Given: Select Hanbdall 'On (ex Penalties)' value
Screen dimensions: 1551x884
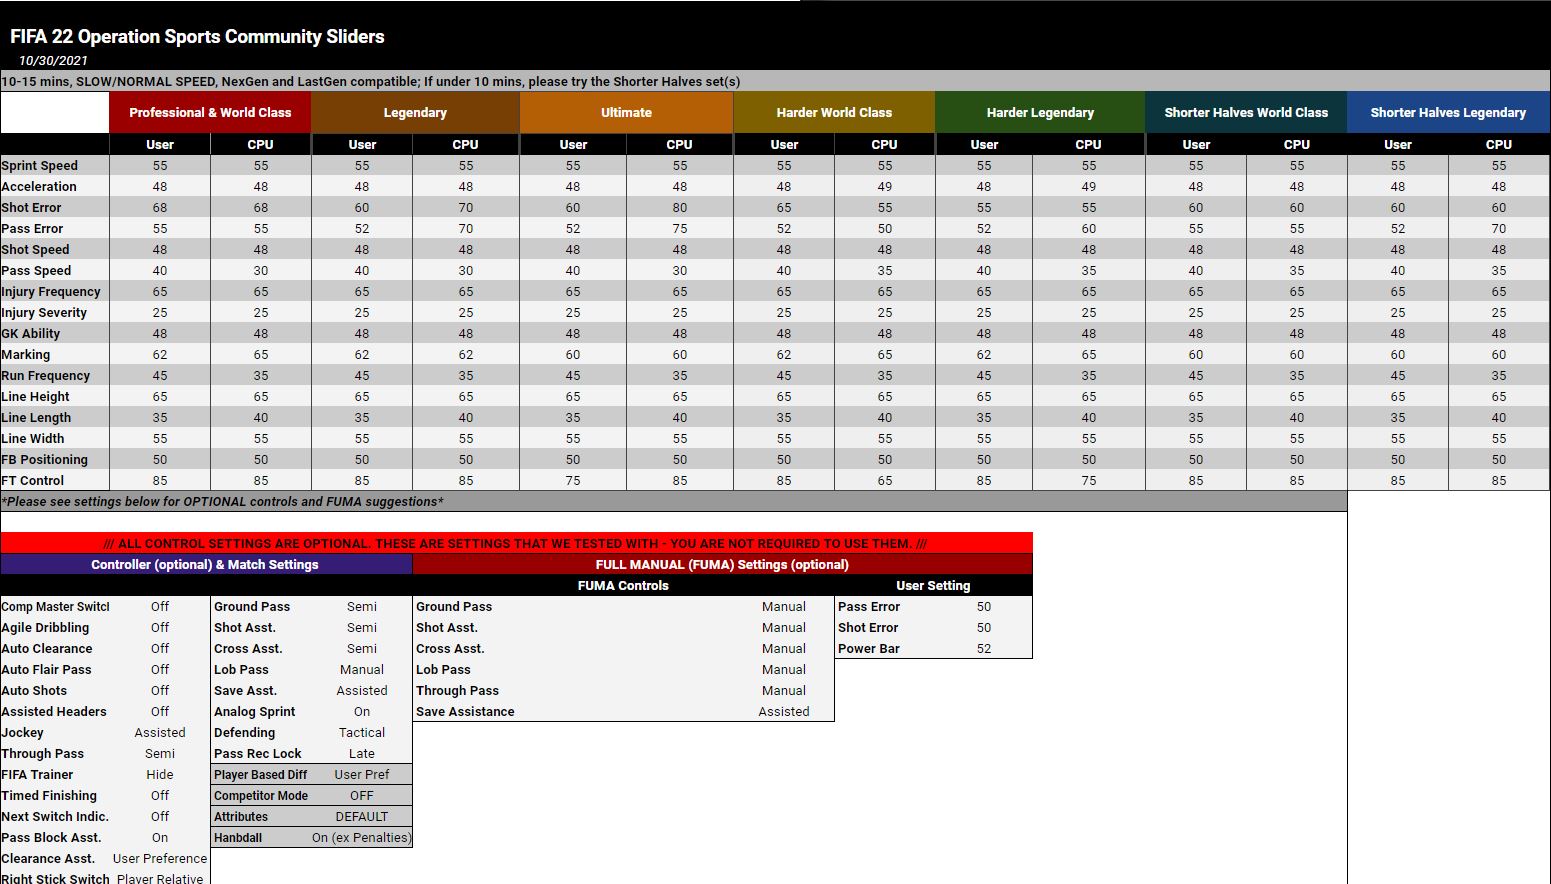Looking at the screenshot, I should (362, 838).
